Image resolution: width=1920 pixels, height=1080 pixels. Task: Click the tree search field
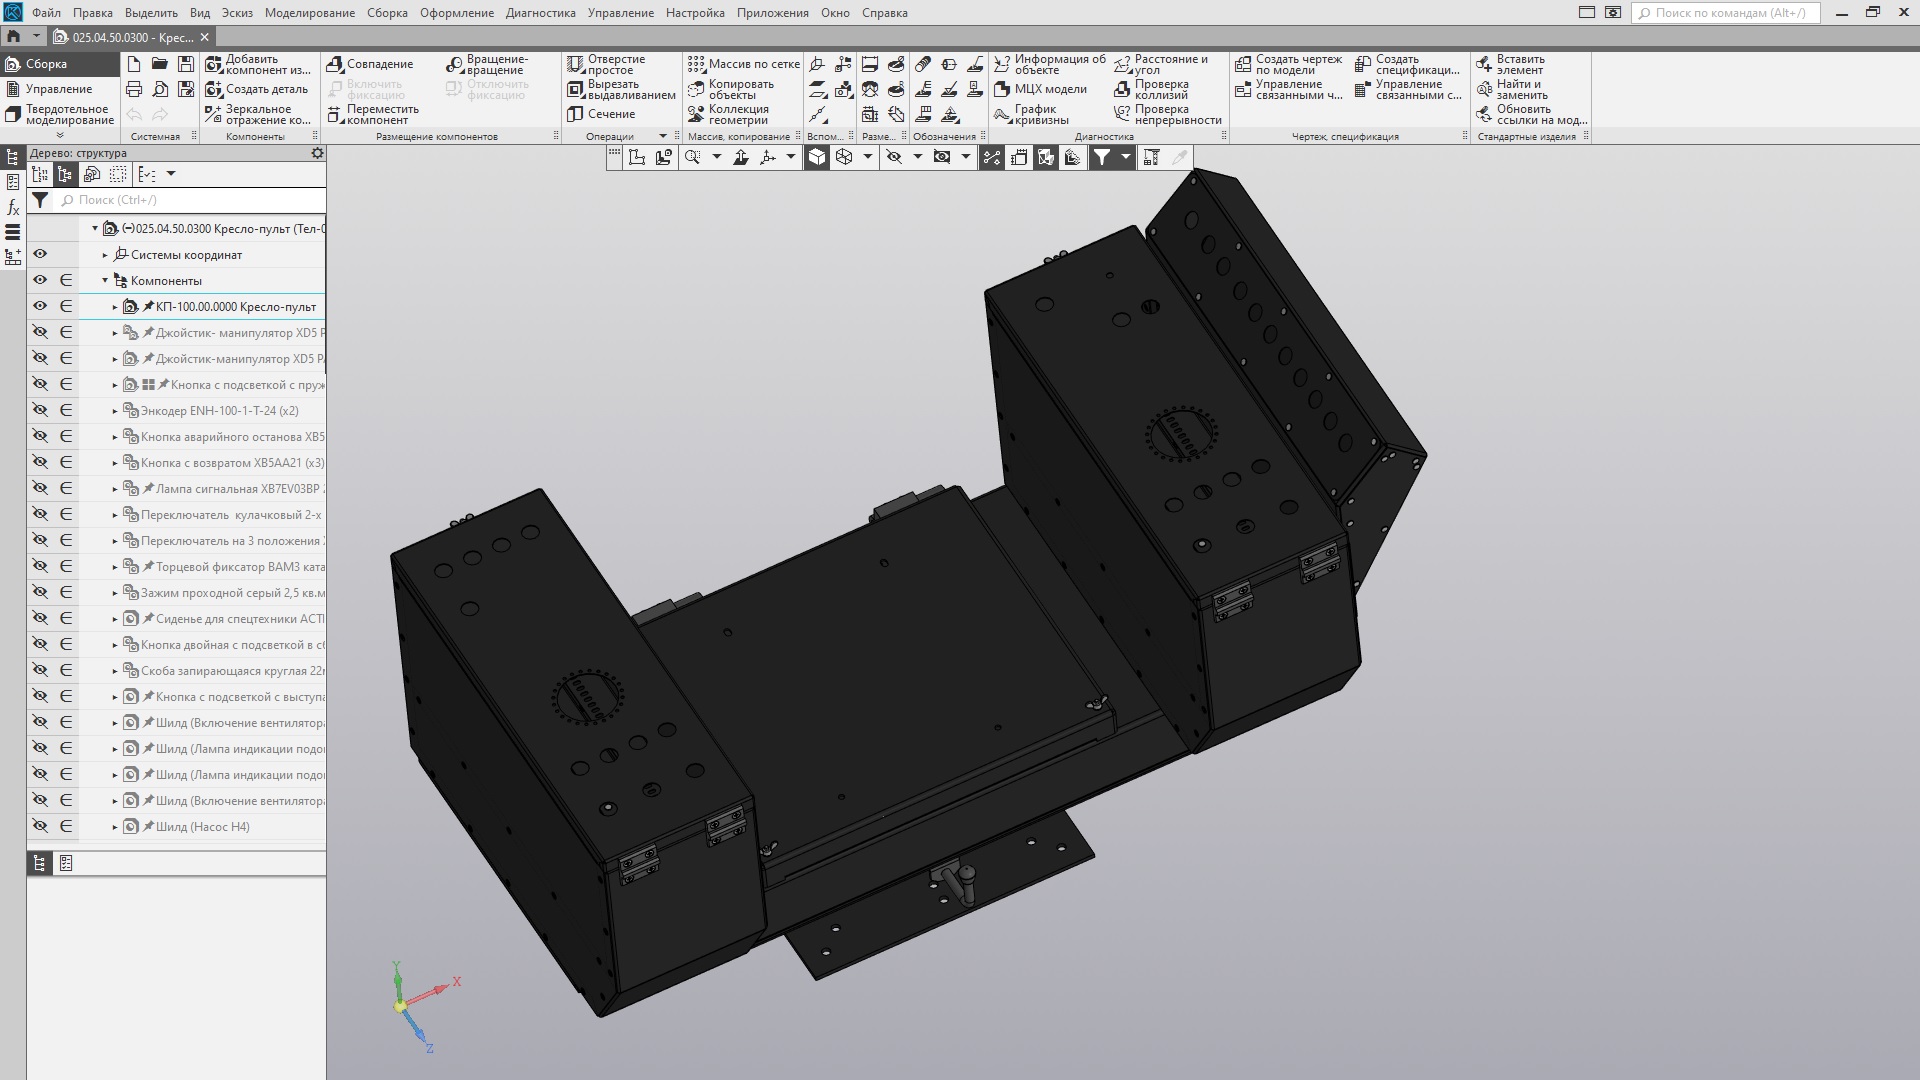(190, 200)
